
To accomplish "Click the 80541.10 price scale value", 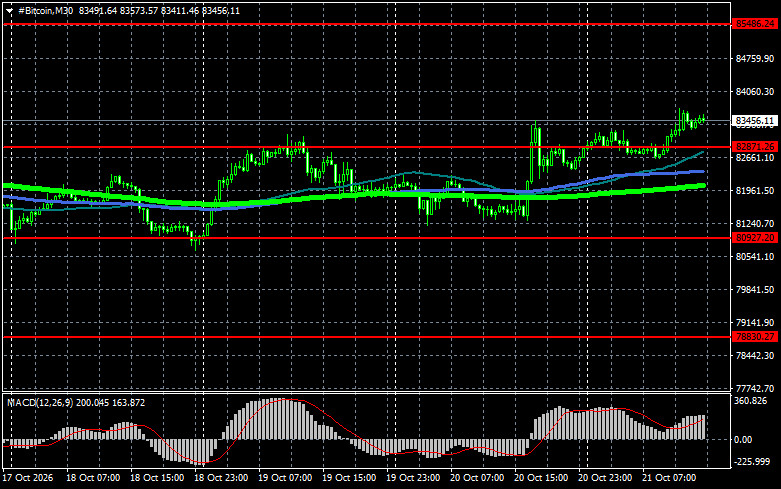I will 755,256.
